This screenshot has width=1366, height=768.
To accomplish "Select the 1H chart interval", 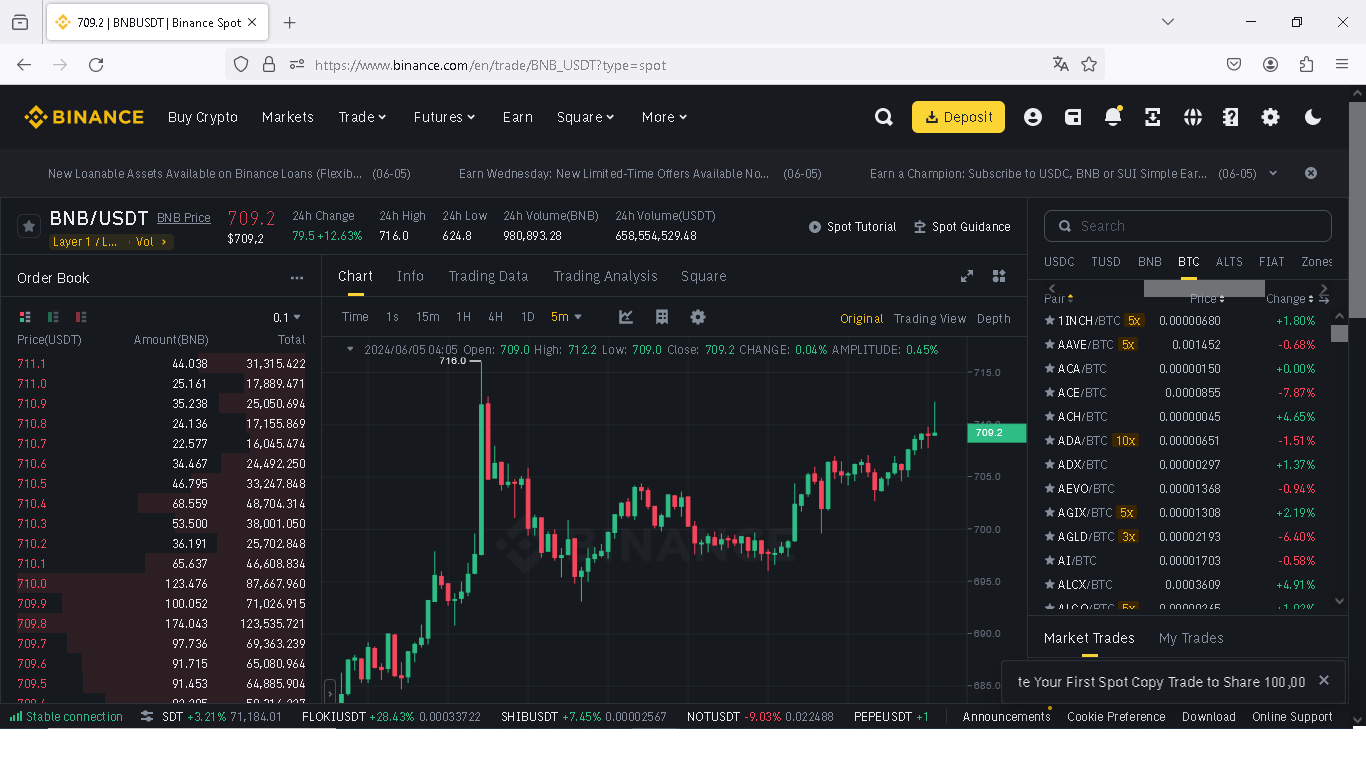I will point(463,317).
